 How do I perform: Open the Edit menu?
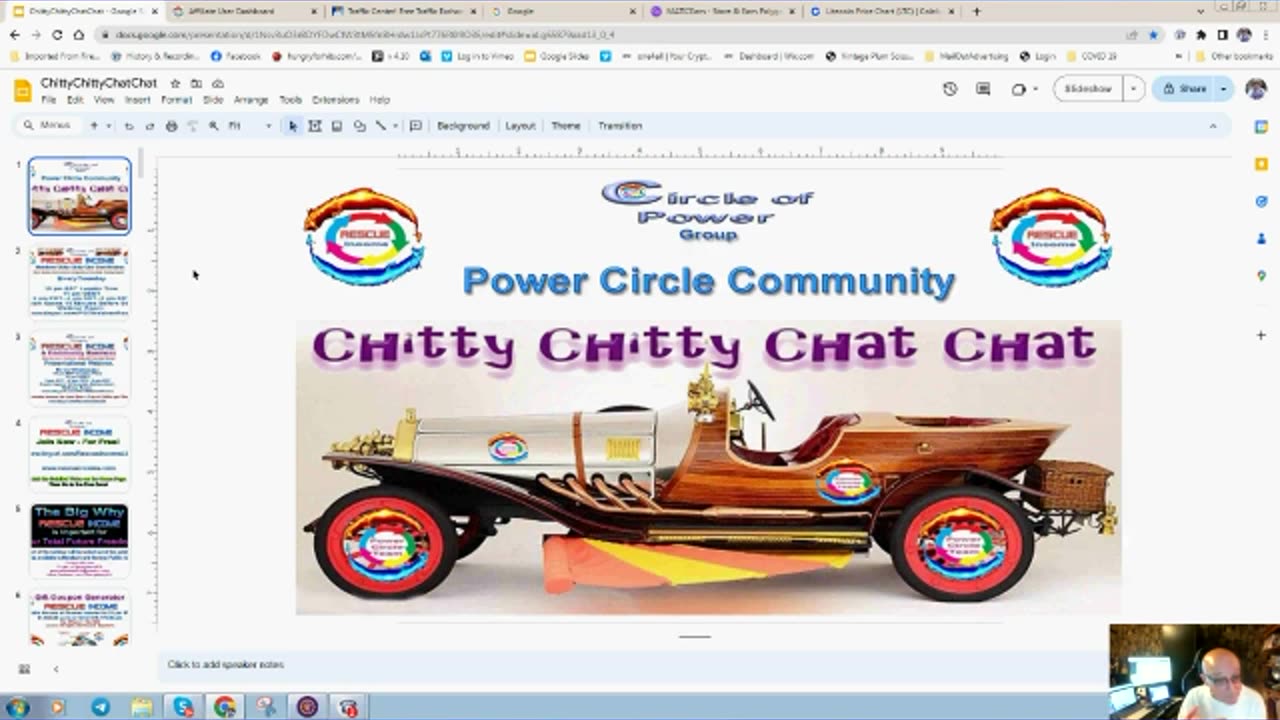75,100
